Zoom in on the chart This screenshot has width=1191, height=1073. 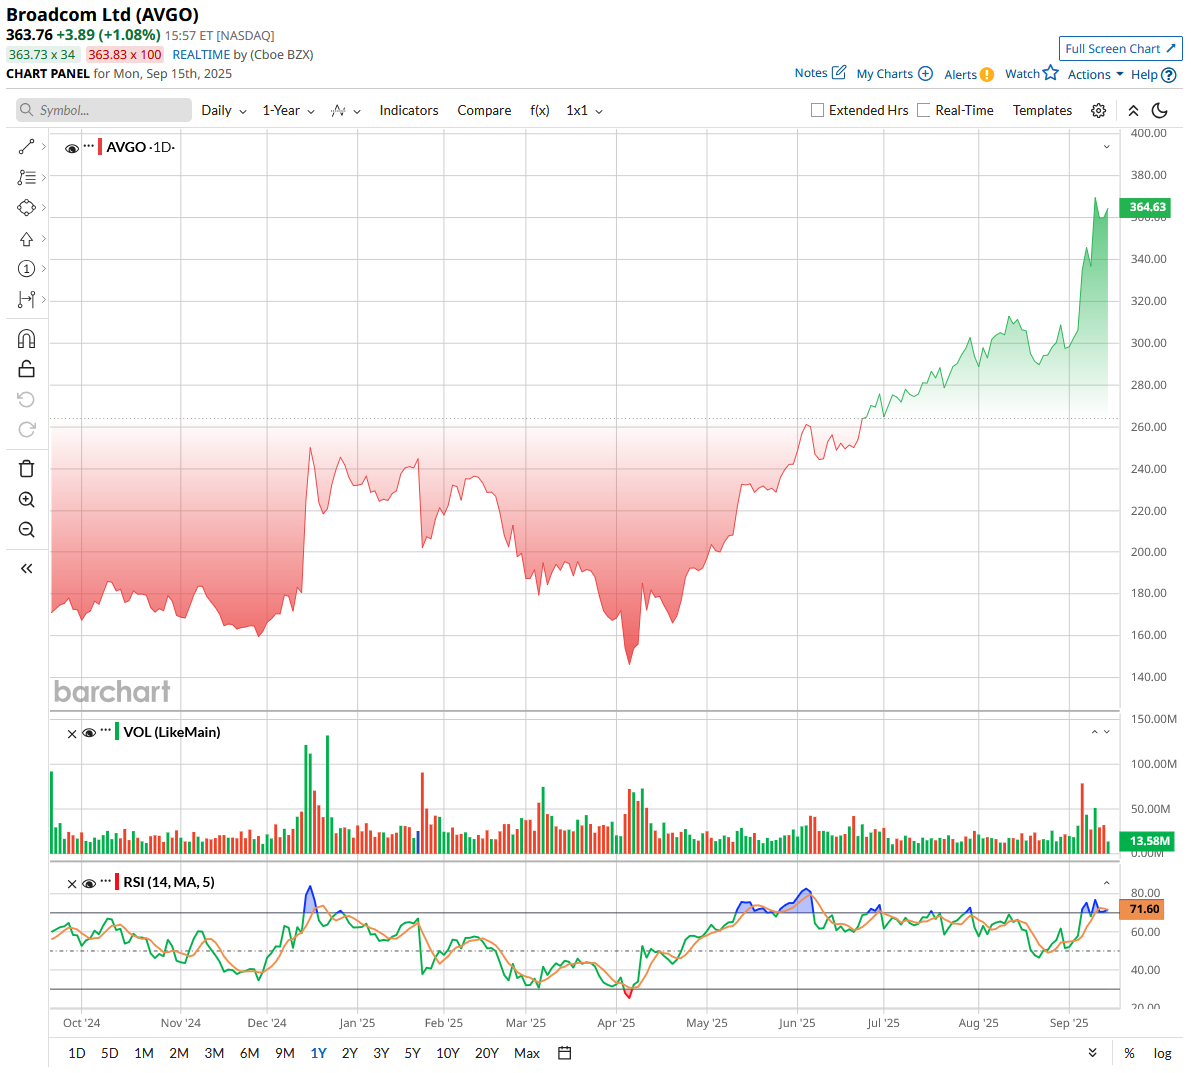[x=27, y=500]
